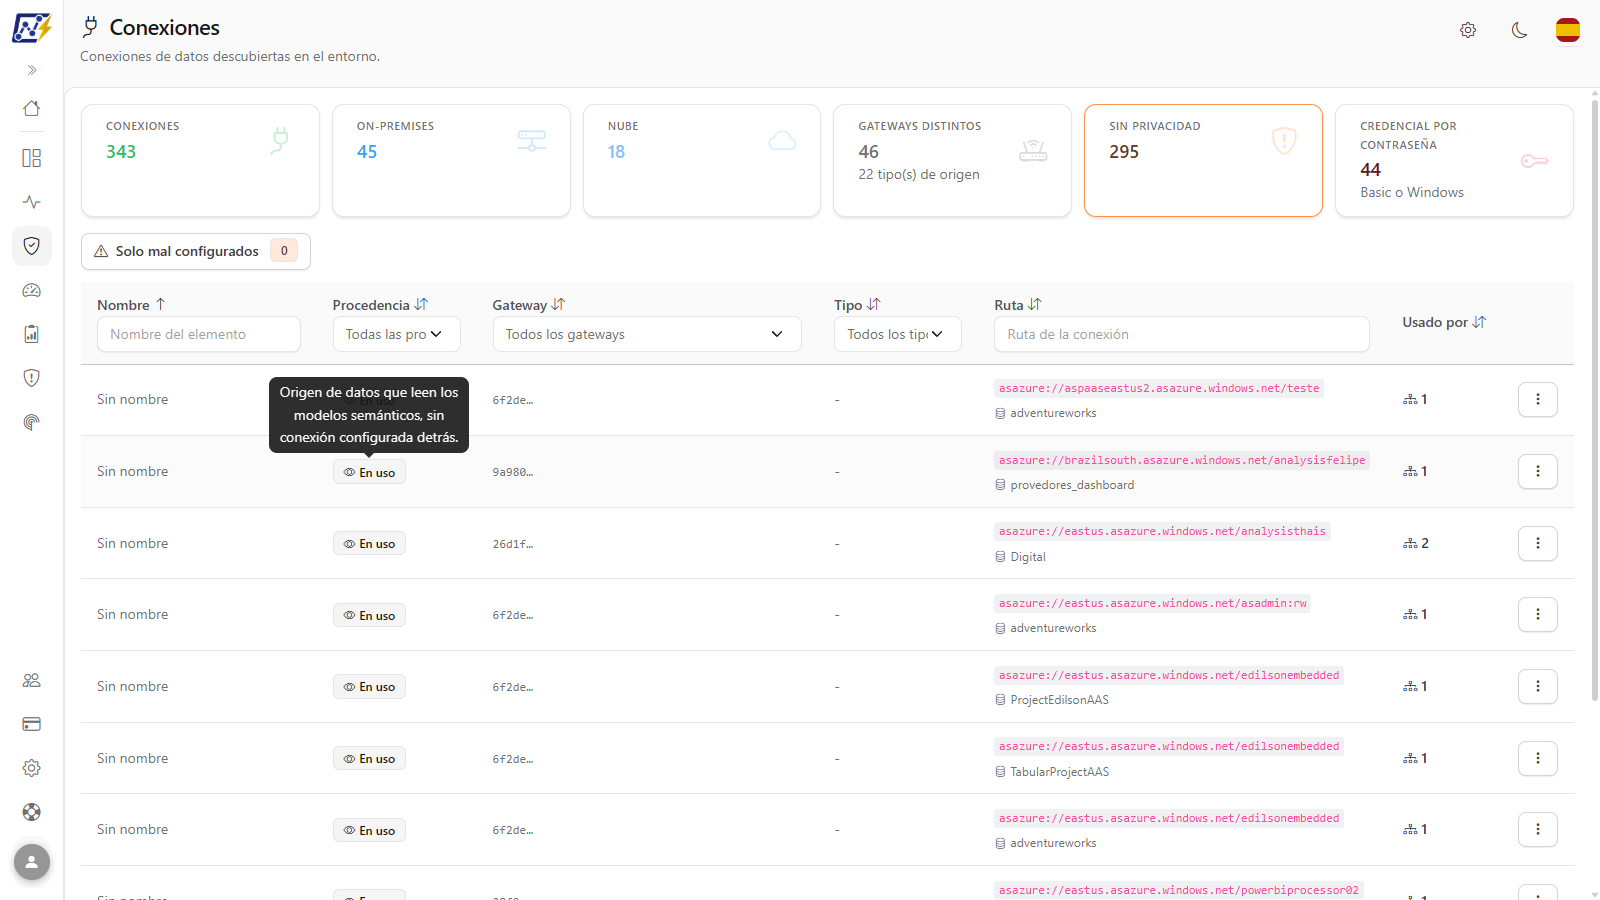Open the sidebar settings gear icon
The width and height of the screenshot is (1600, 900).
pyautogui.click(x=32, y=768)
